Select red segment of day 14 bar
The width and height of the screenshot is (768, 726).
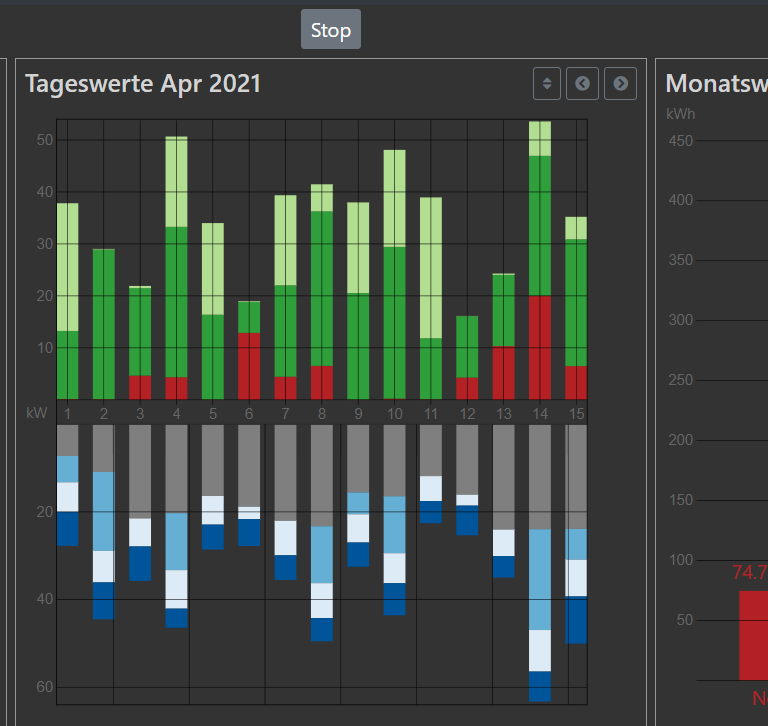540,347
